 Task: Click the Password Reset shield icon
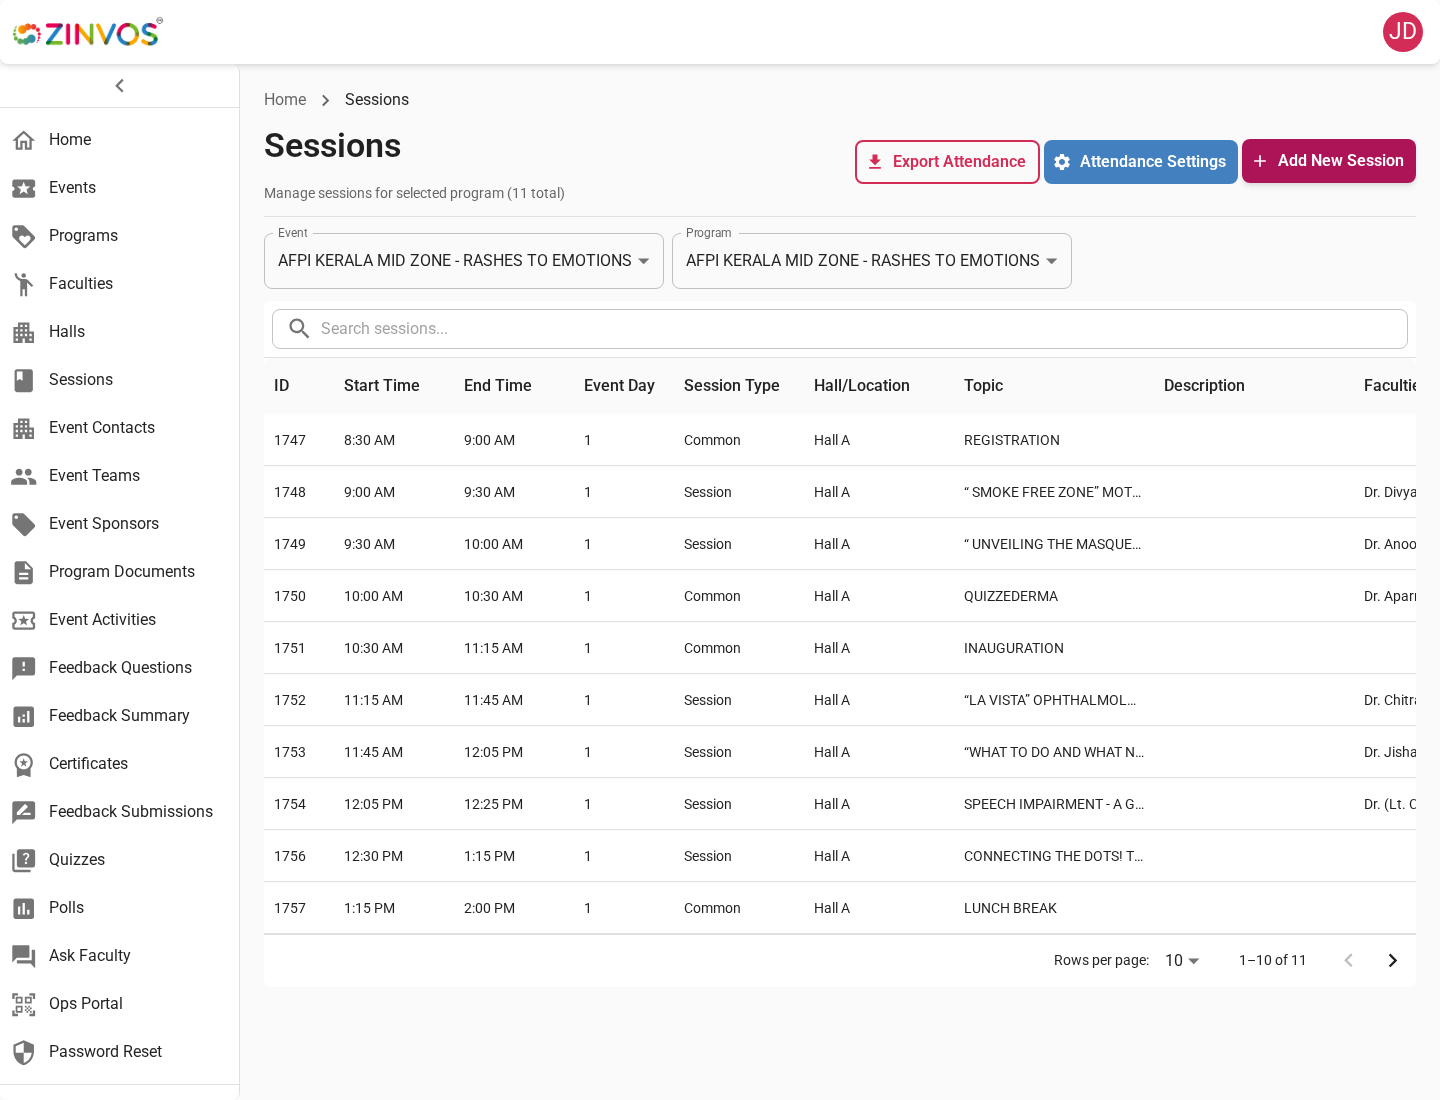pyautogui.click(x=24, y=1052)
